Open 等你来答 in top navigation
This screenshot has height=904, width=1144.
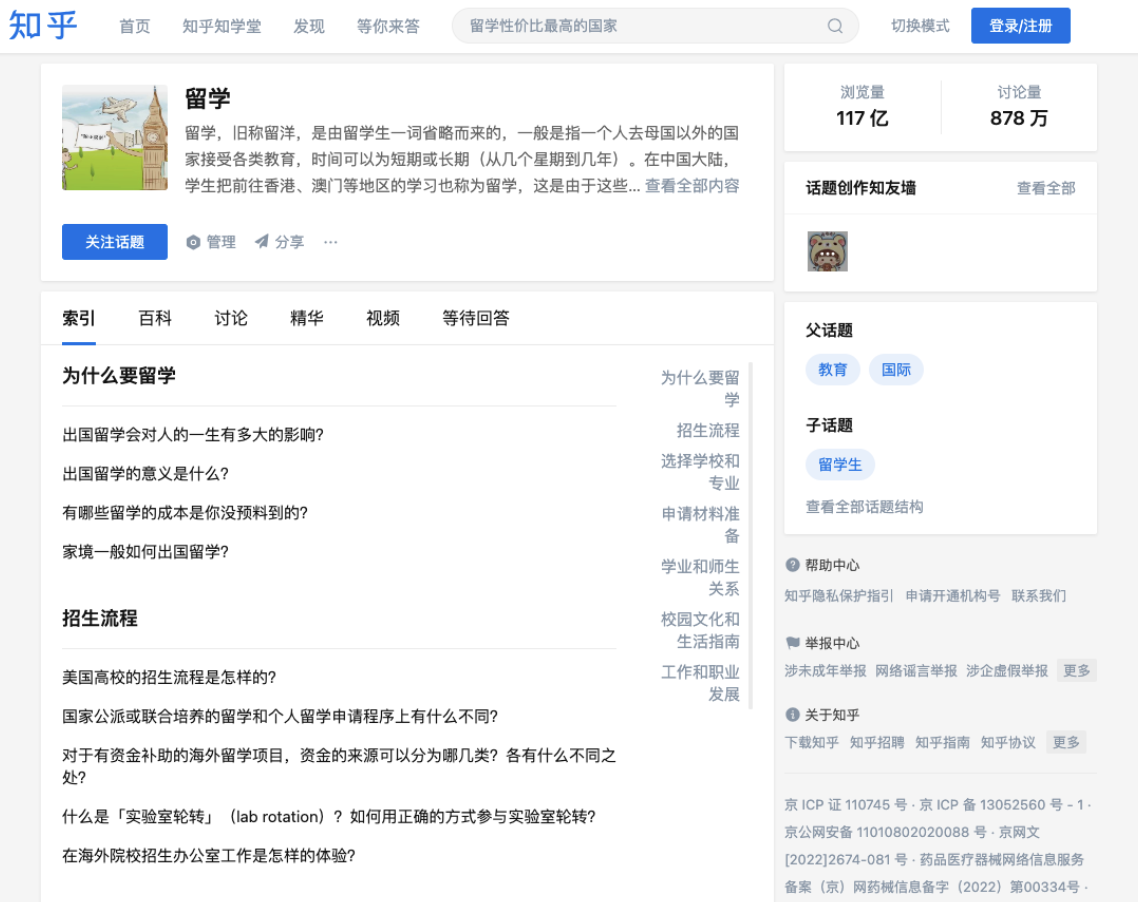390,26
